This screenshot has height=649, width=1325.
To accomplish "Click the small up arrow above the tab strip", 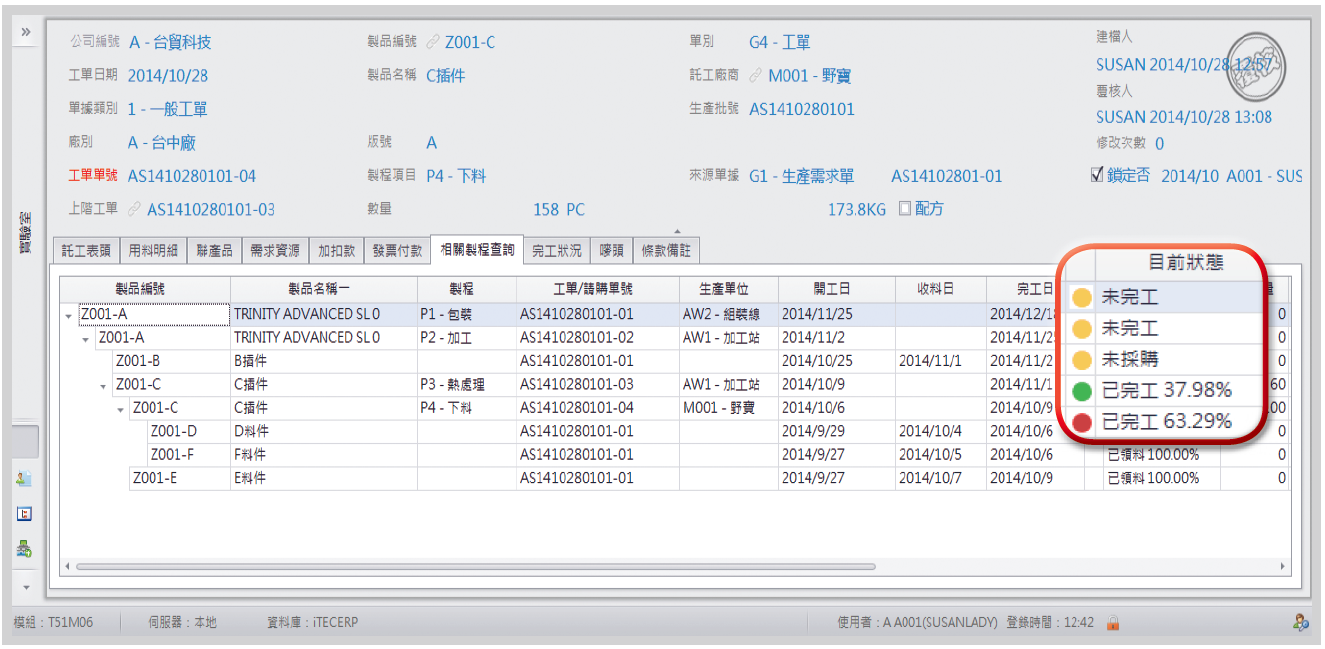I will 677,231.
